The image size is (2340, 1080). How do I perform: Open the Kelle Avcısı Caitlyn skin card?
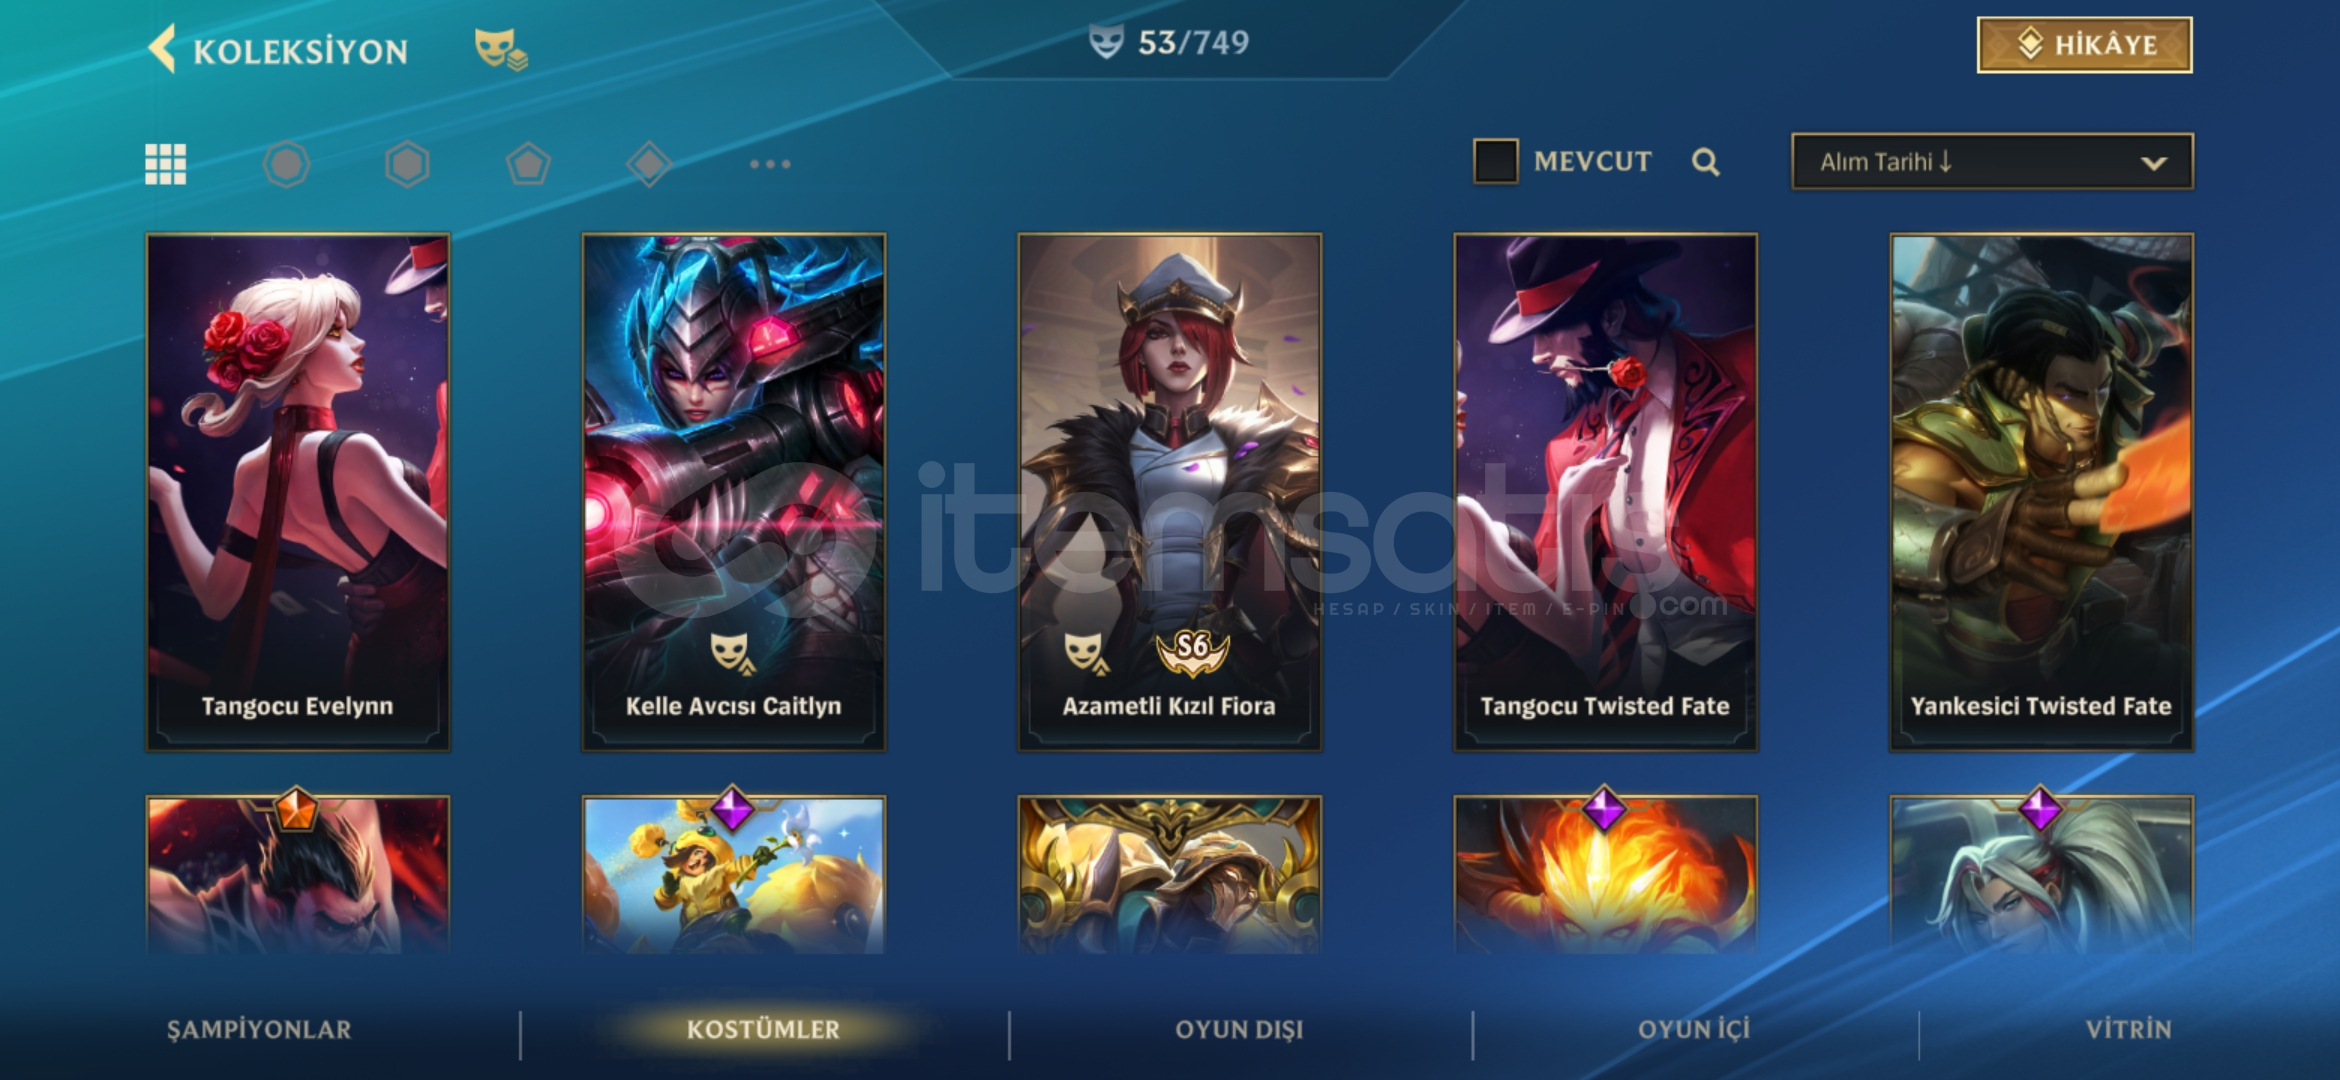[x=734, y=493]
